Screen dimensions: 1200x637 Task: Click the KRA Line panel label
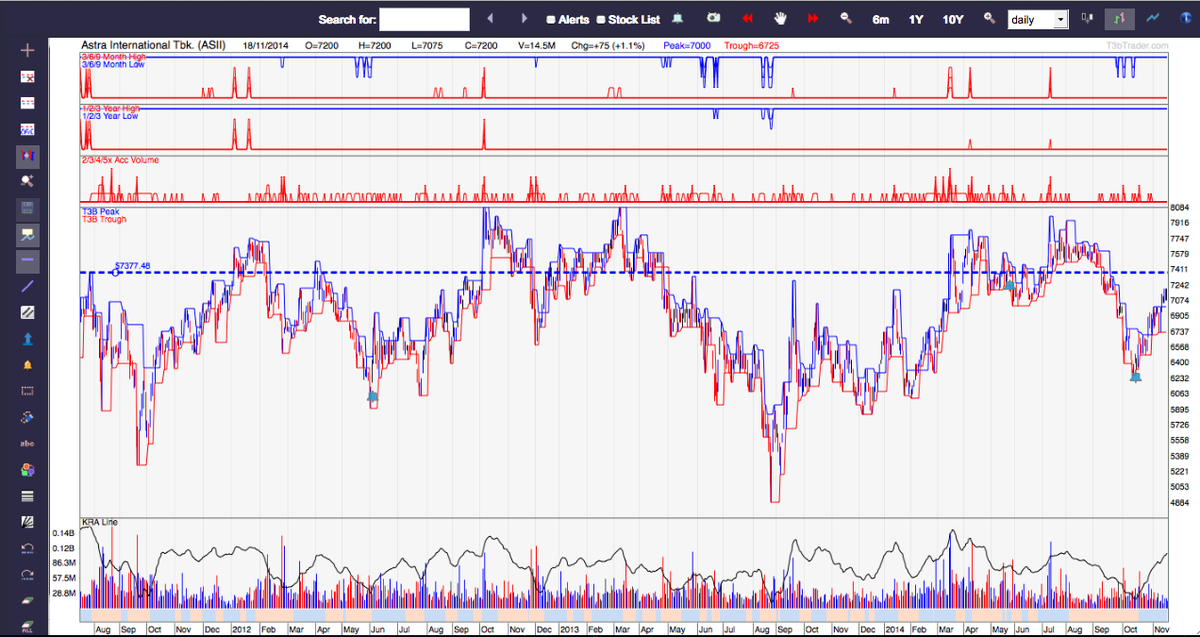click(100, 522)
